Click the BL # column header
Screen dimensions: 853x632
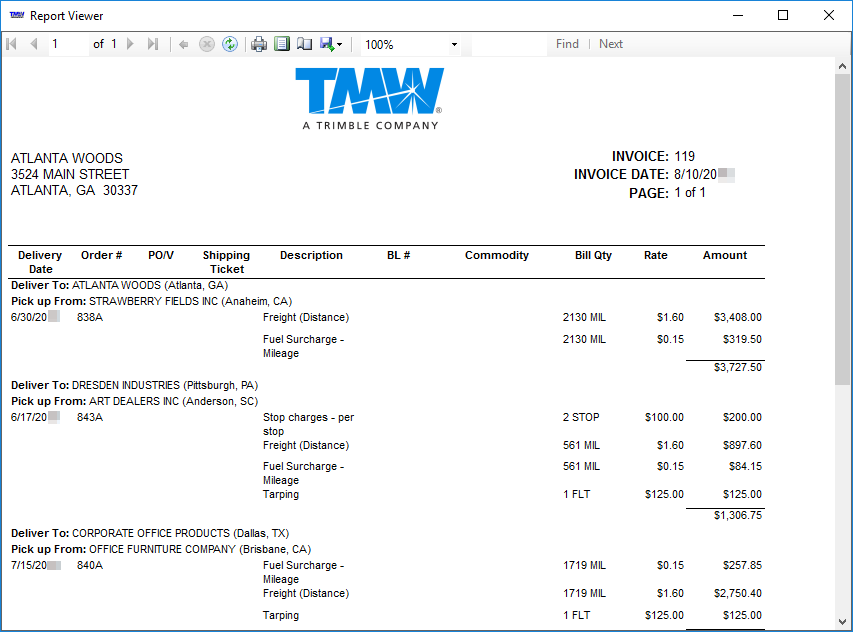coord(398,255)
